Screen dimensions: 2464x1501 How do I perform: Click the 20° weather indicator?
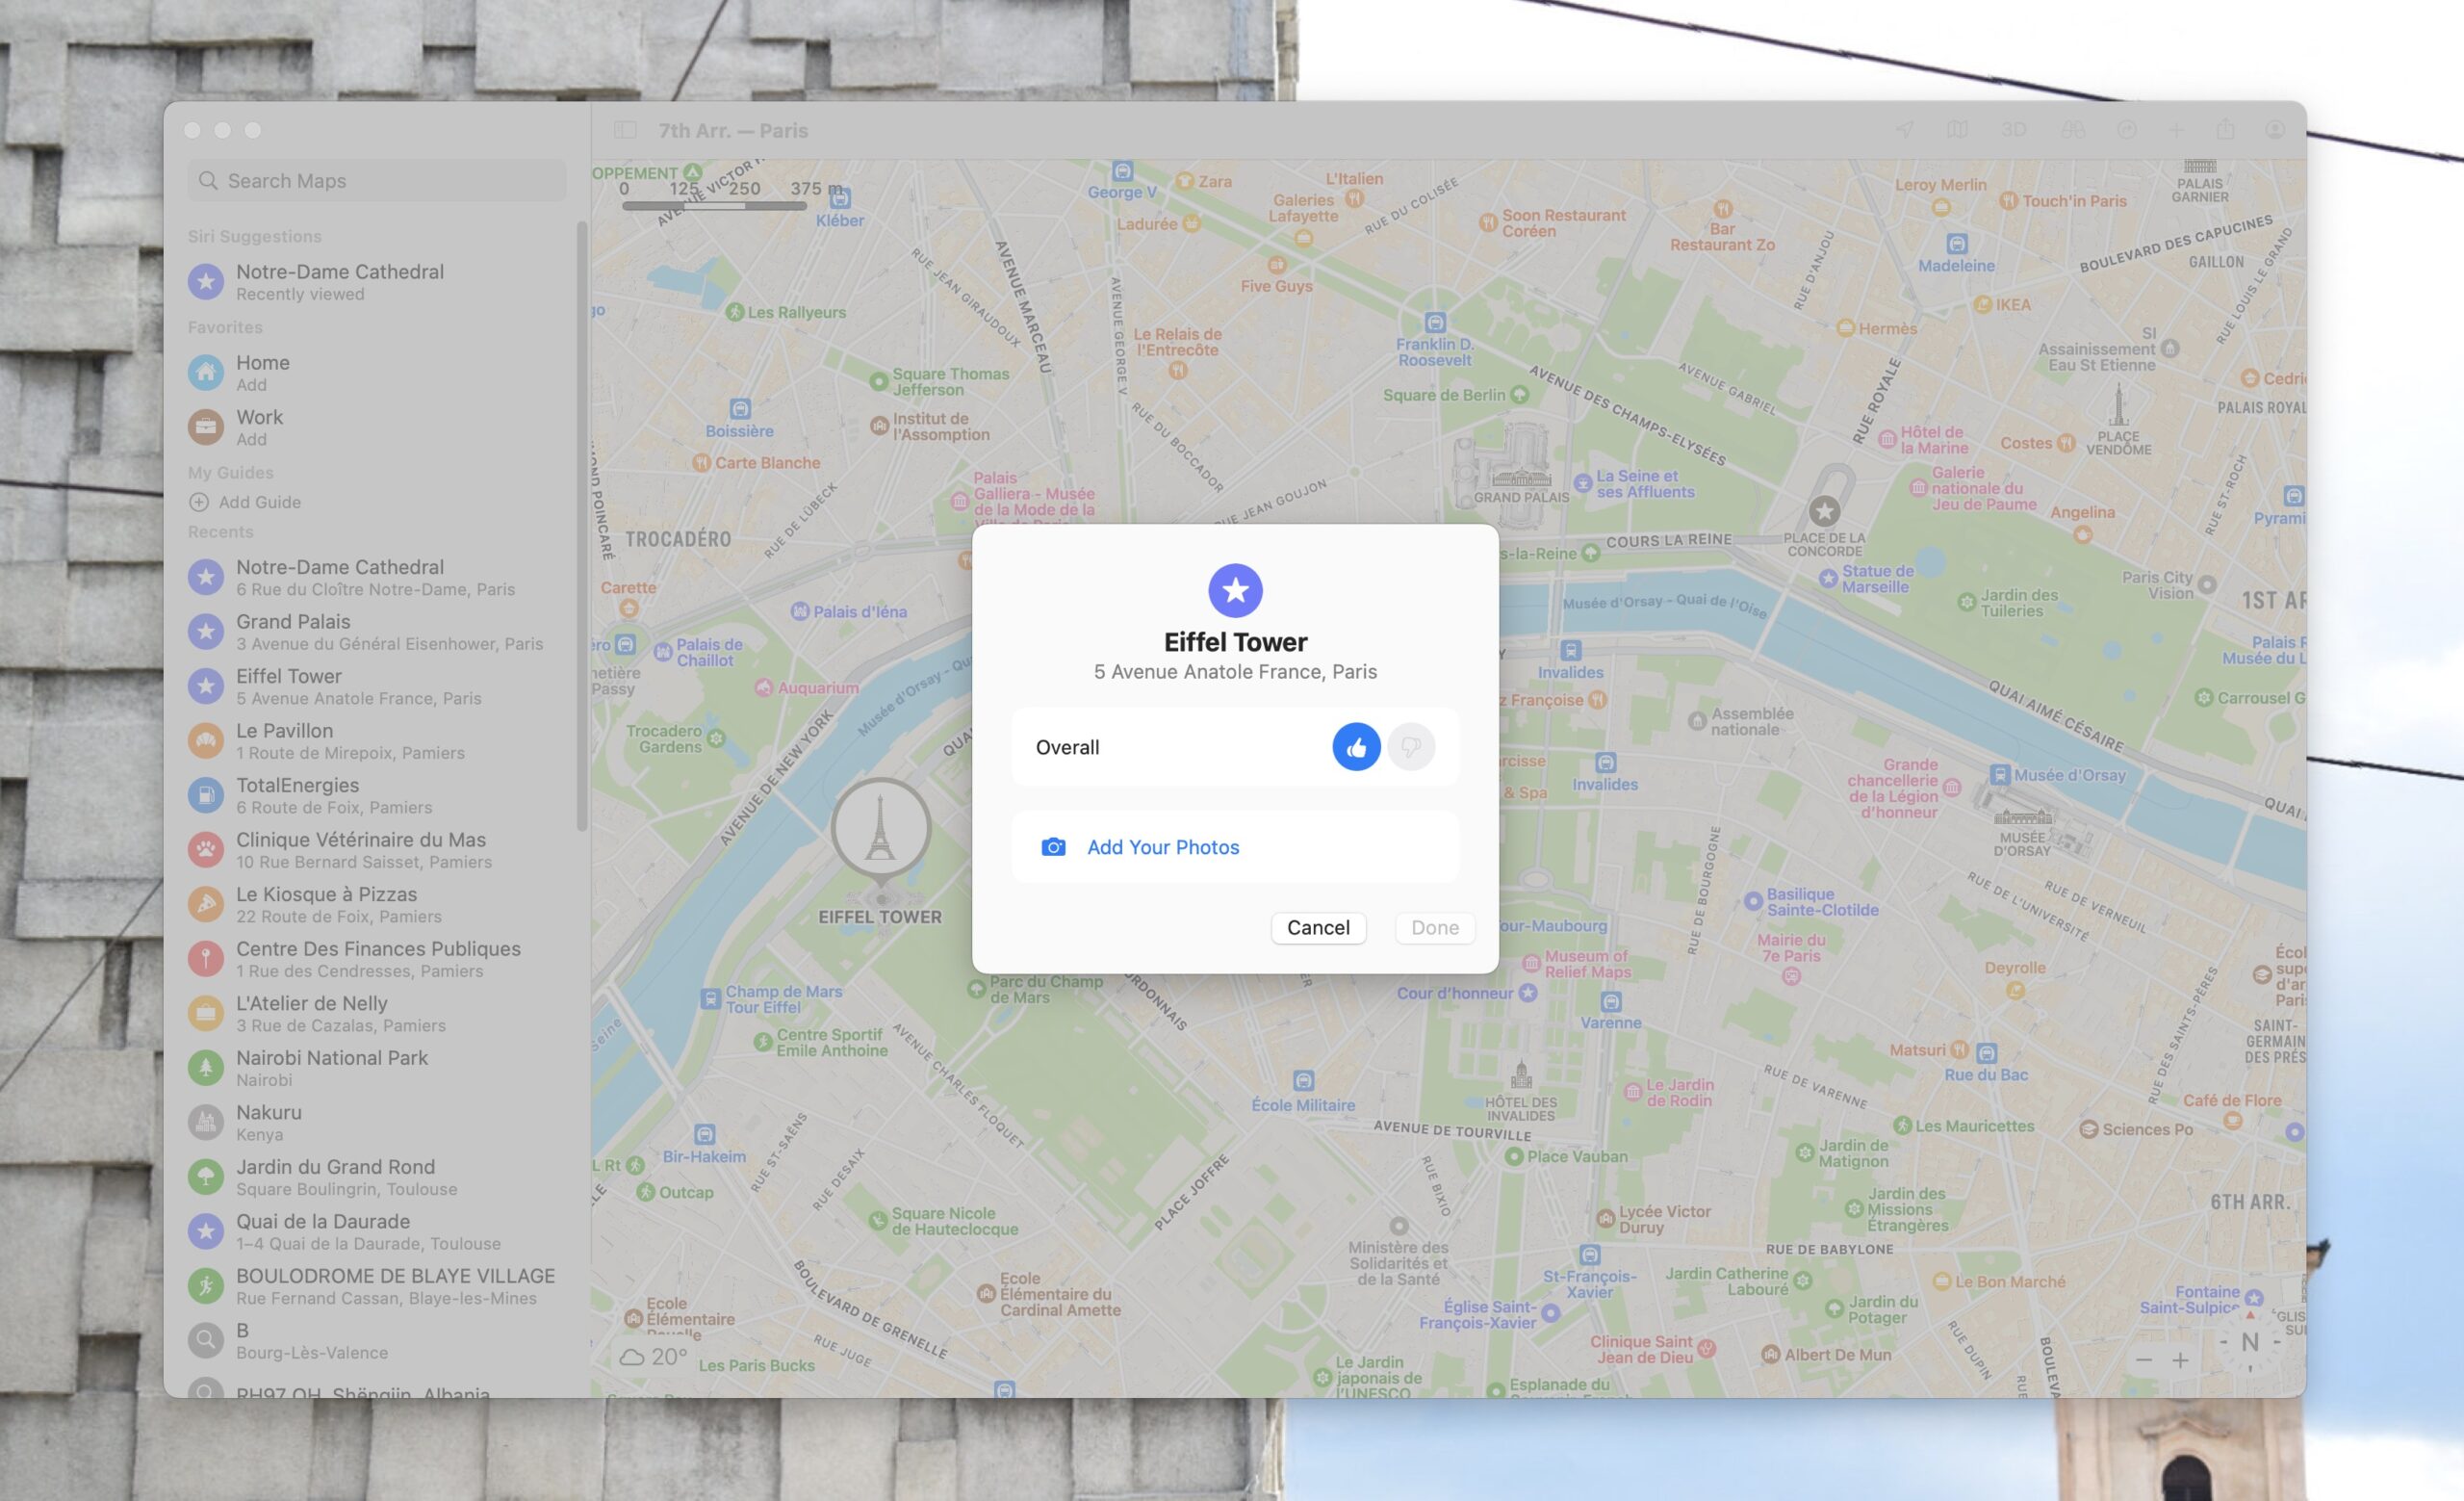tap(653, 1357)
